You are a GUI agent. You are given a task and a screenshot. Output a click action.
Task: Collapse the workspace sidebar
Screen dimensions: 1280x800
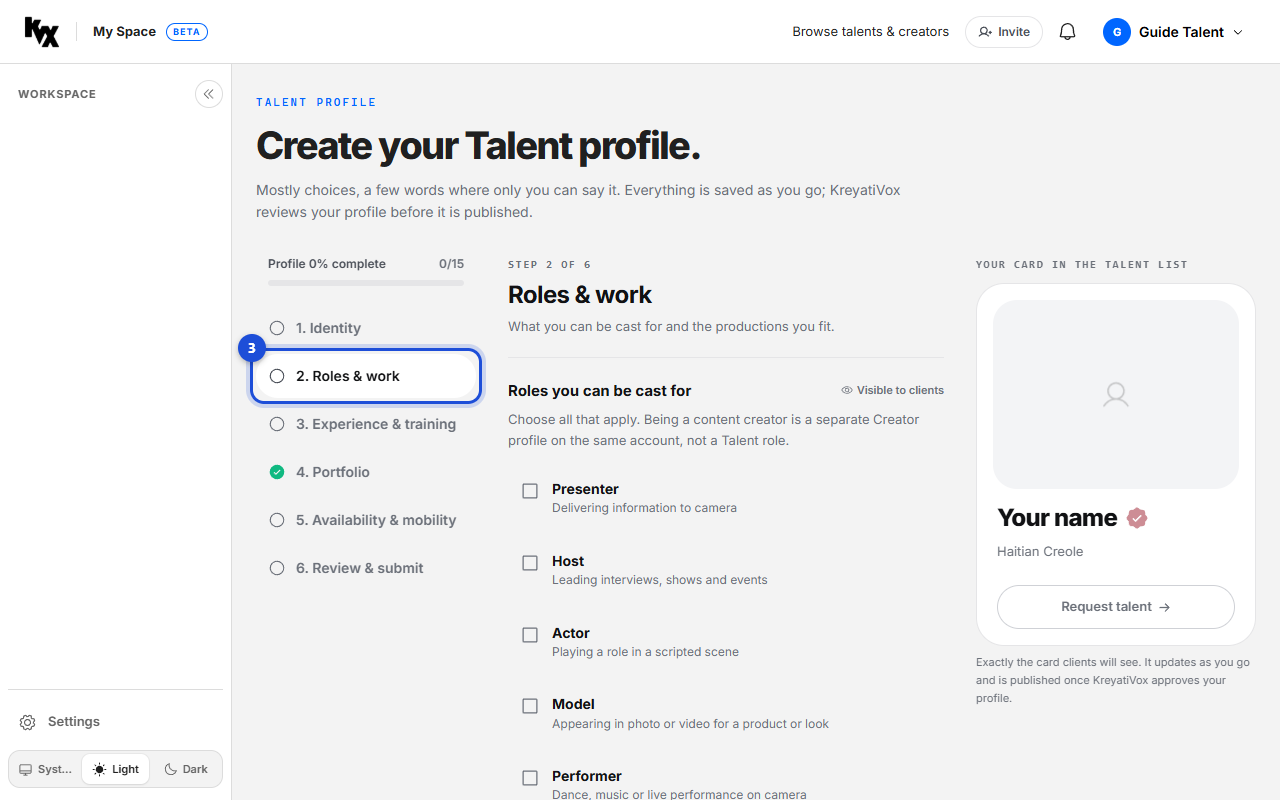pos(209,94)
